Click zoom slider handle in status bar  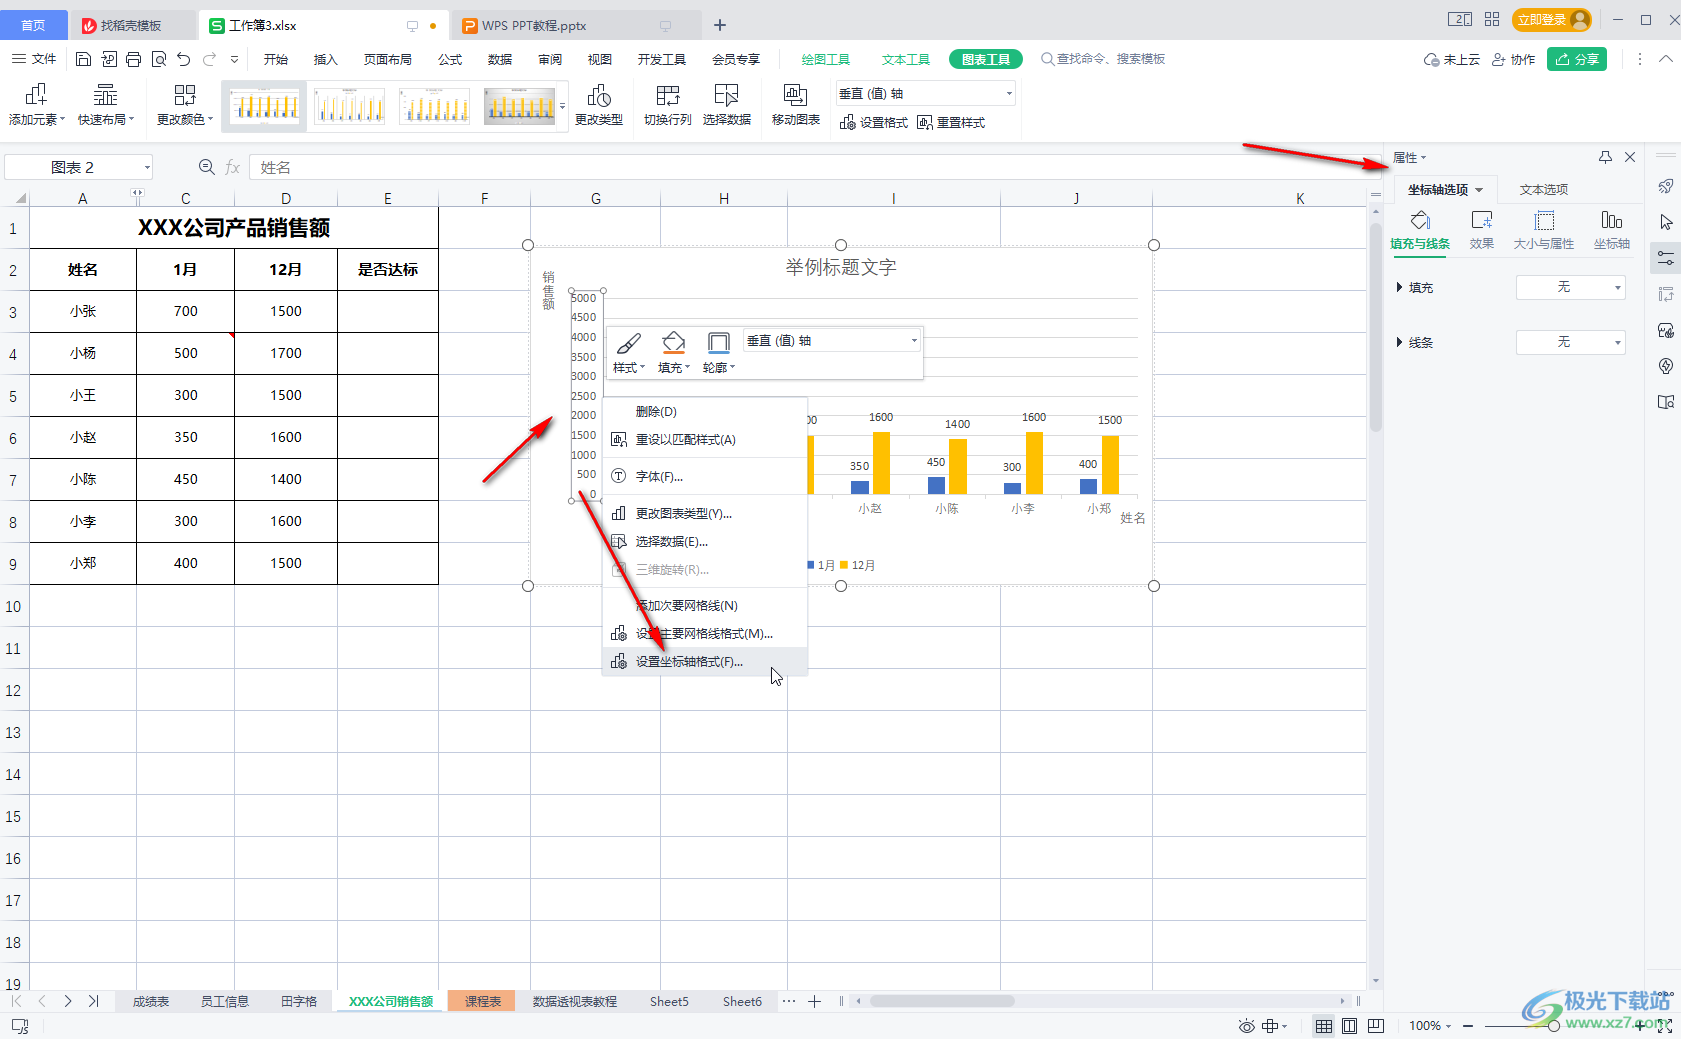click(x=1553, y=1026)
